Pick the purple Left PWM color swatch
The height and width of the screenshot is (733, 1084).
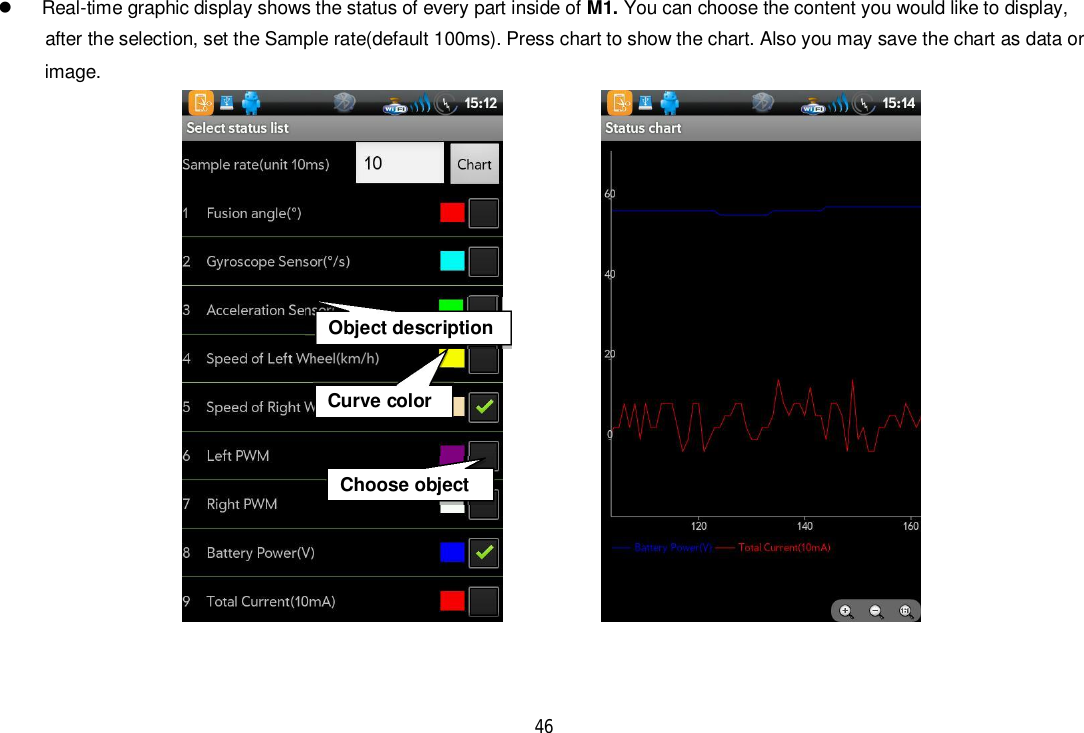coord(452,454)
